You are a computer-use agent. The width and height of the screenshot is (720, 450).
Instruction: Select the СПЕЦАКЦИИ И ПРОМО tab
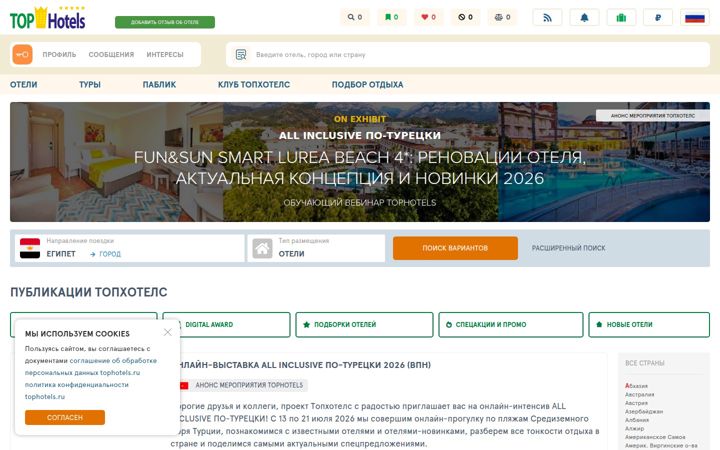(511, 325)
